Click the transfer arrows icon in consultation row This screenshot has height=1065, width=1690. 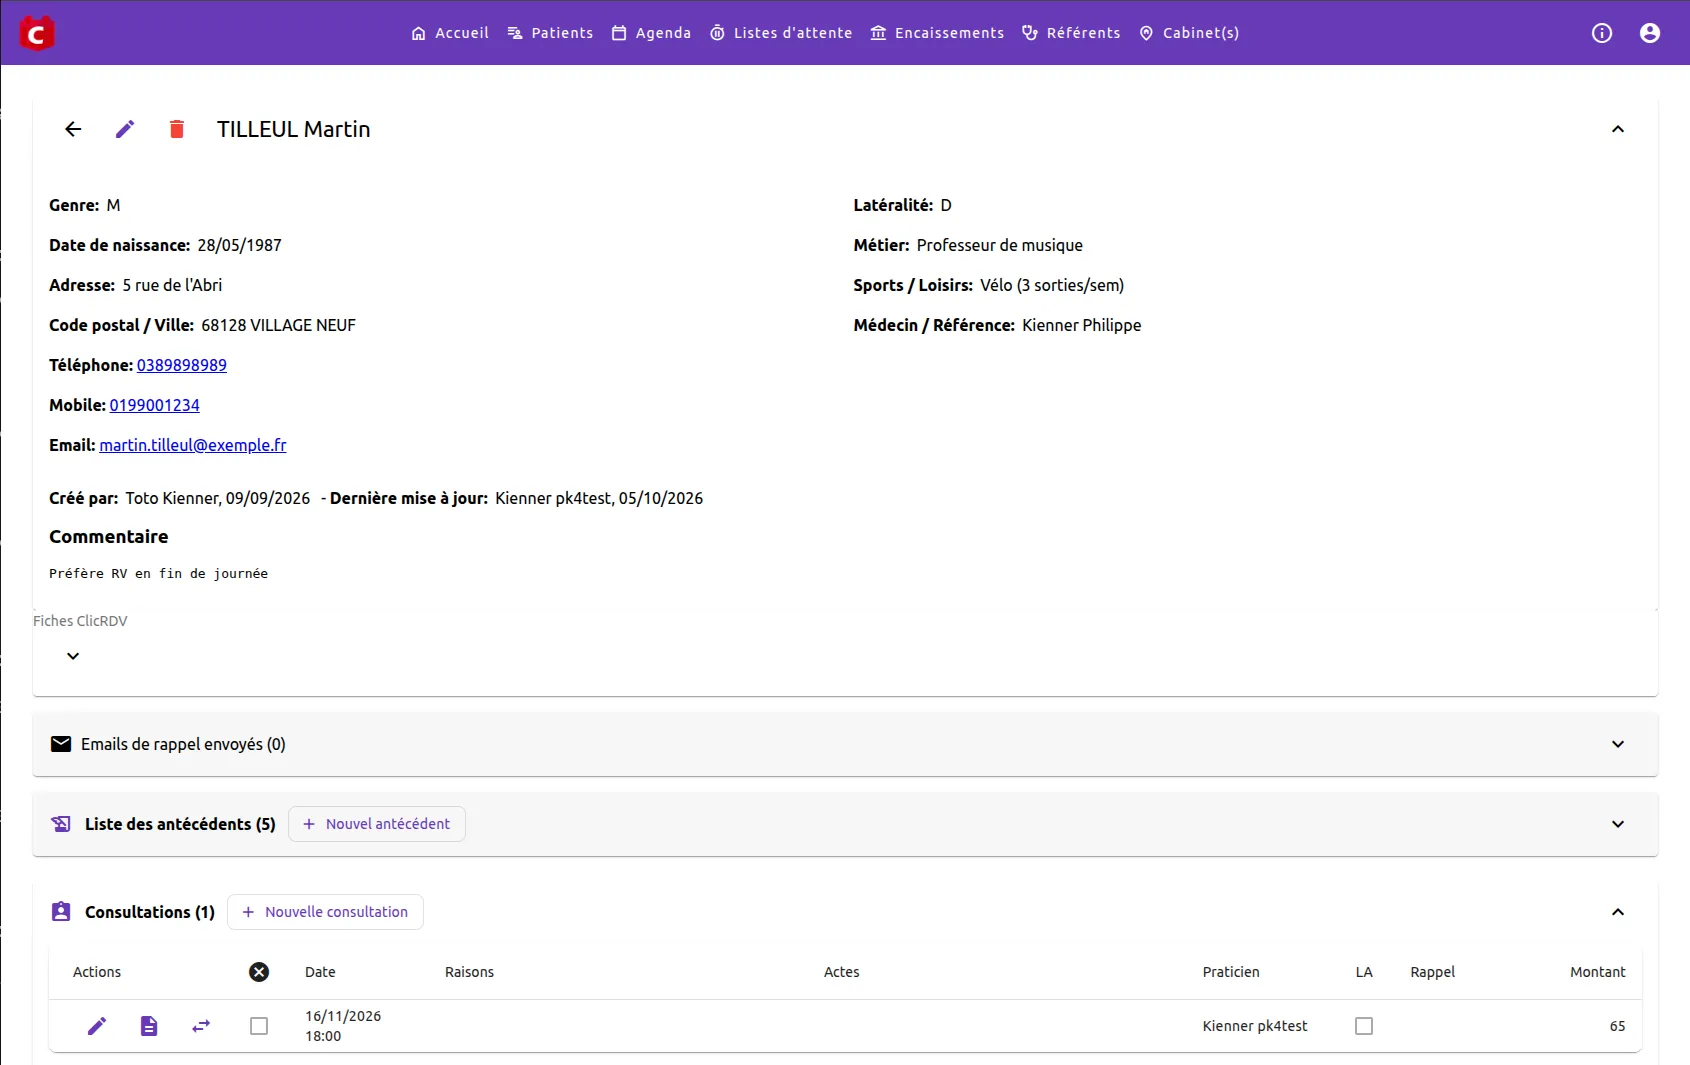pos(201,1026)
